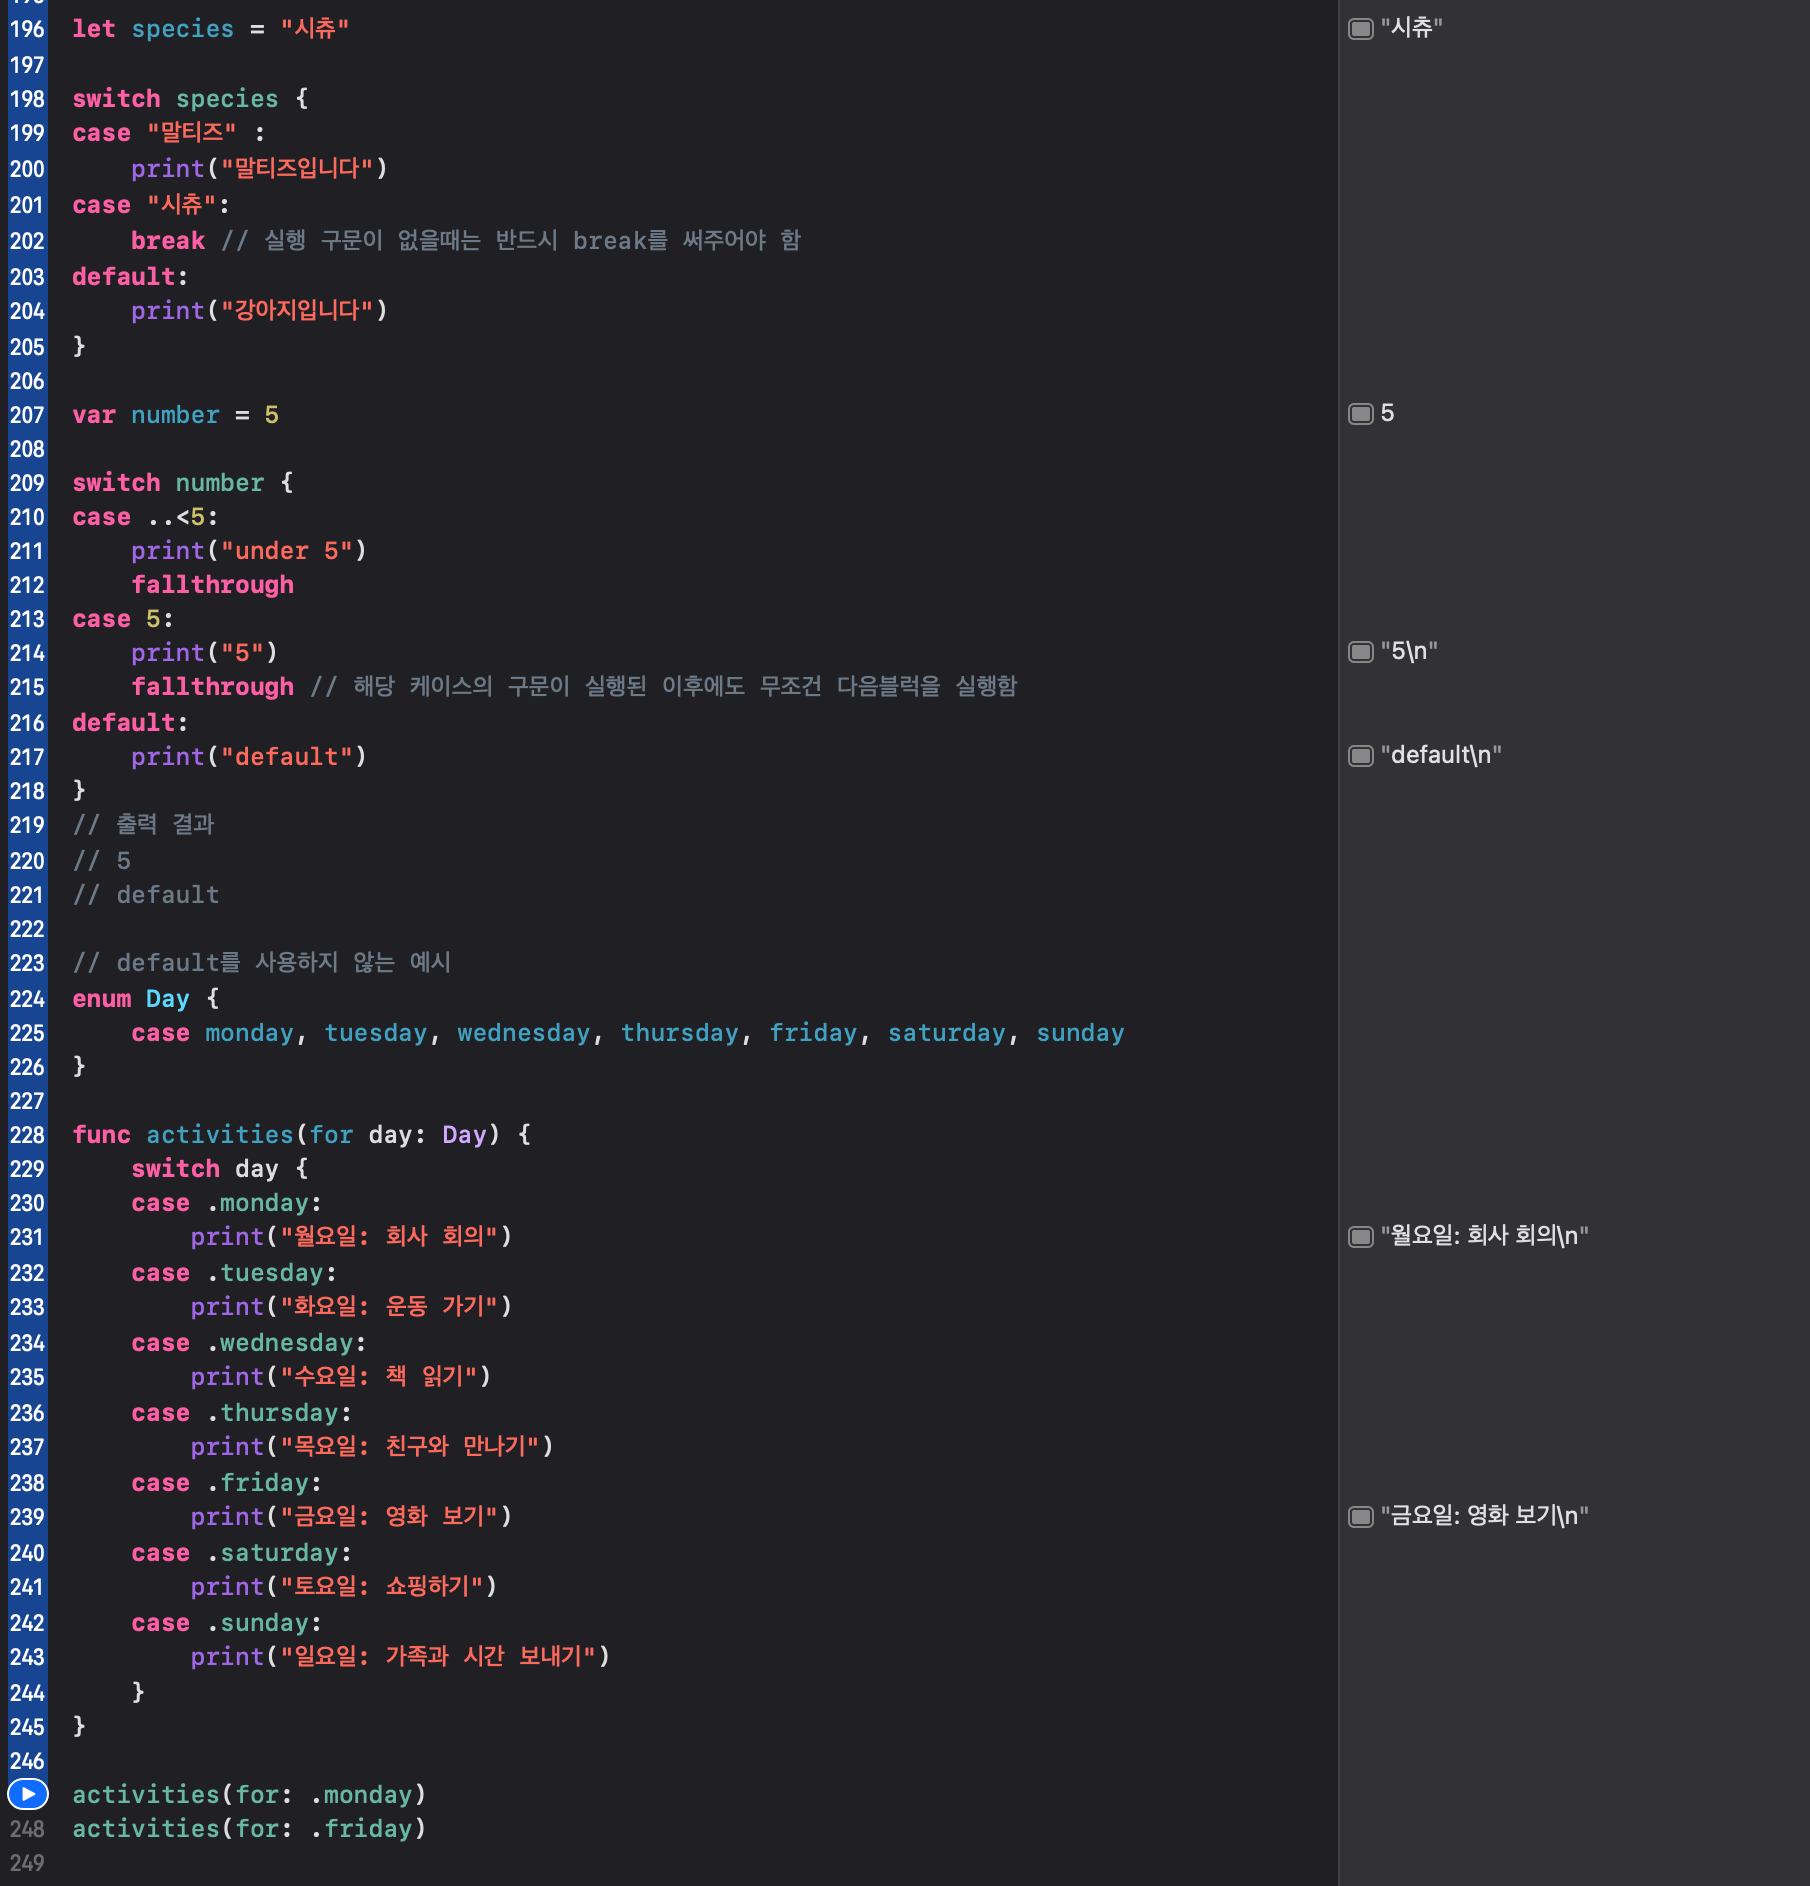This screenshot has width=1810, height=1886.
Task: Click fallthrough keyword on line 212
Action: (x=213, y=585)
